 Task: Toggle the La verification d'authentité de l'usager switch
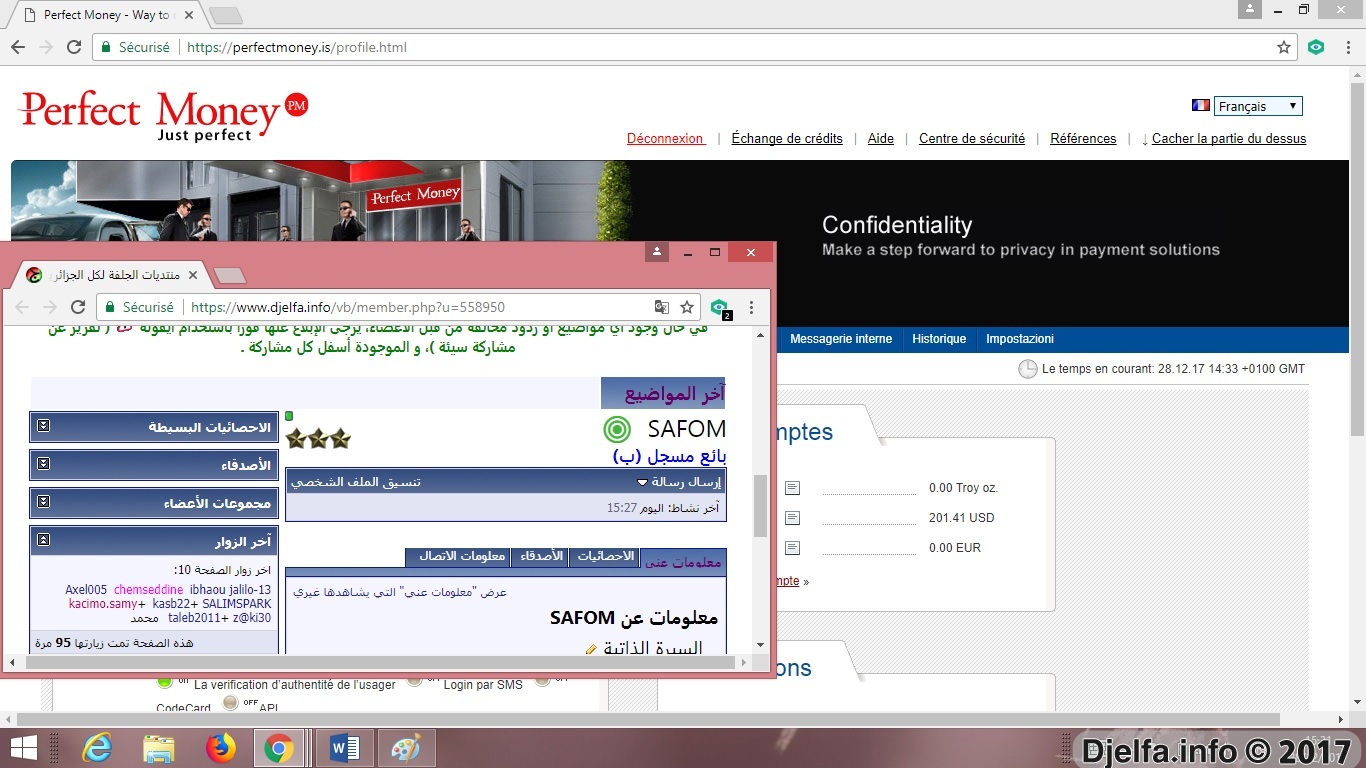[x=166, y=681]
